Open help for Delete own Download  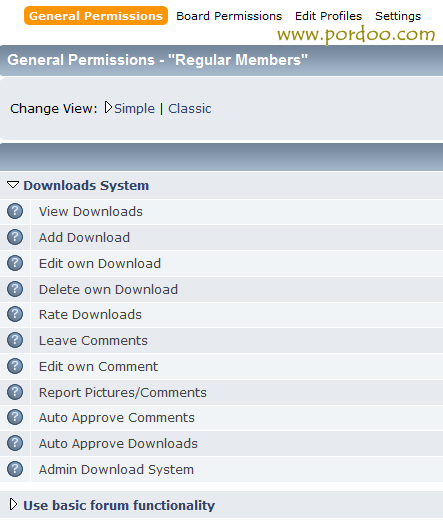[x=15, y=289]
